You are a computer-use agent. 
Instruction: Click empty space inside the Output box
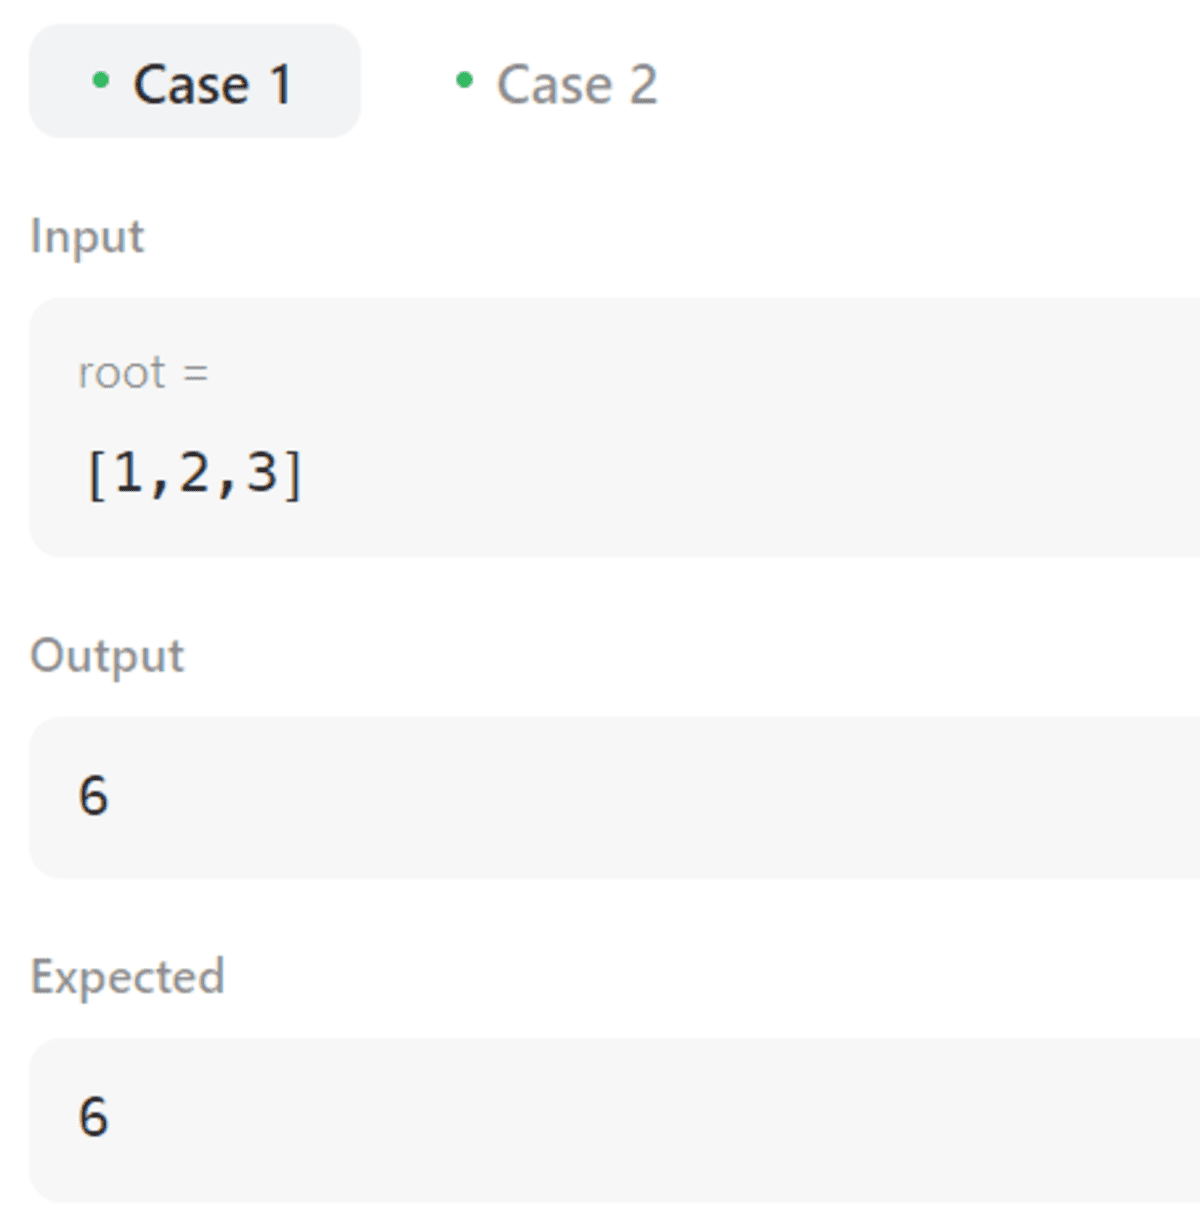click(650, 797)
